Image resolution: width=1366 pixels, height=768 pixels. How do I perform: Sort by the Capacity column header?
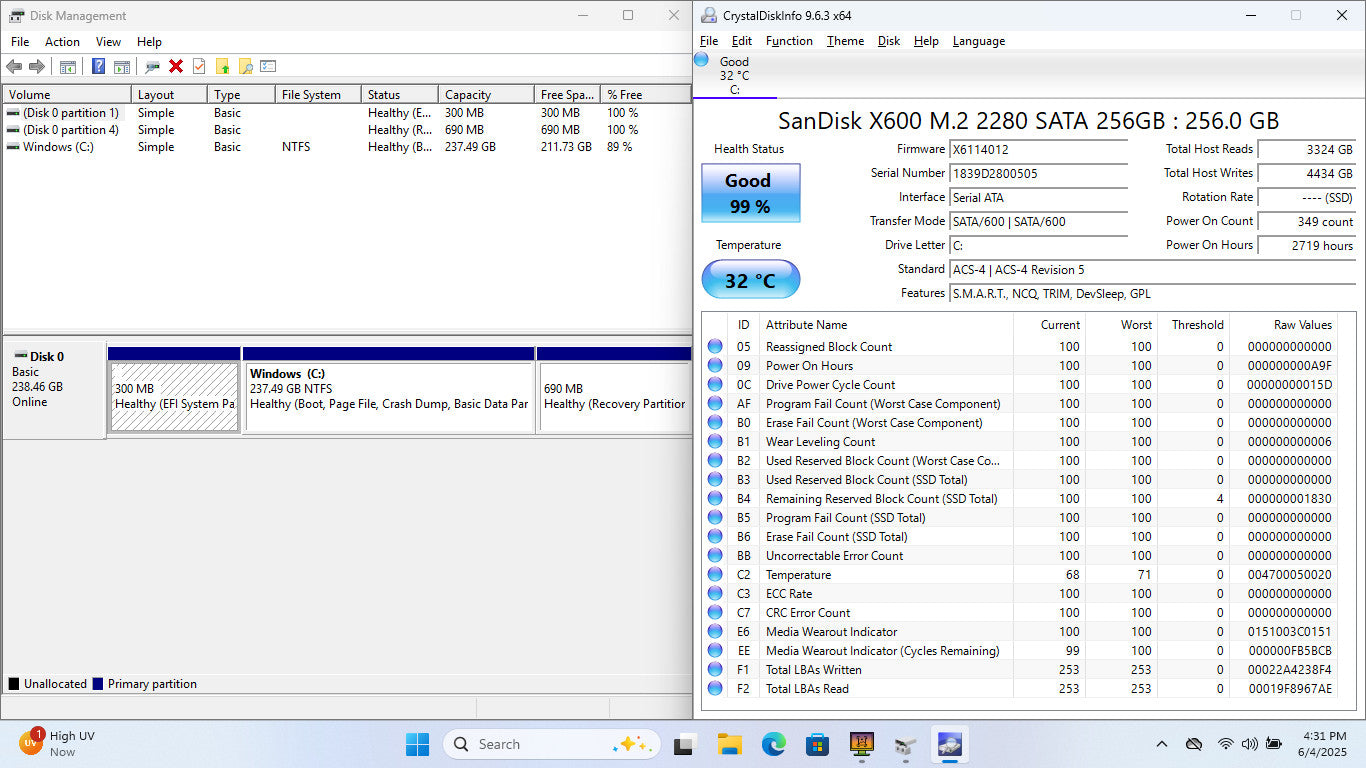(x=486, y=95)
